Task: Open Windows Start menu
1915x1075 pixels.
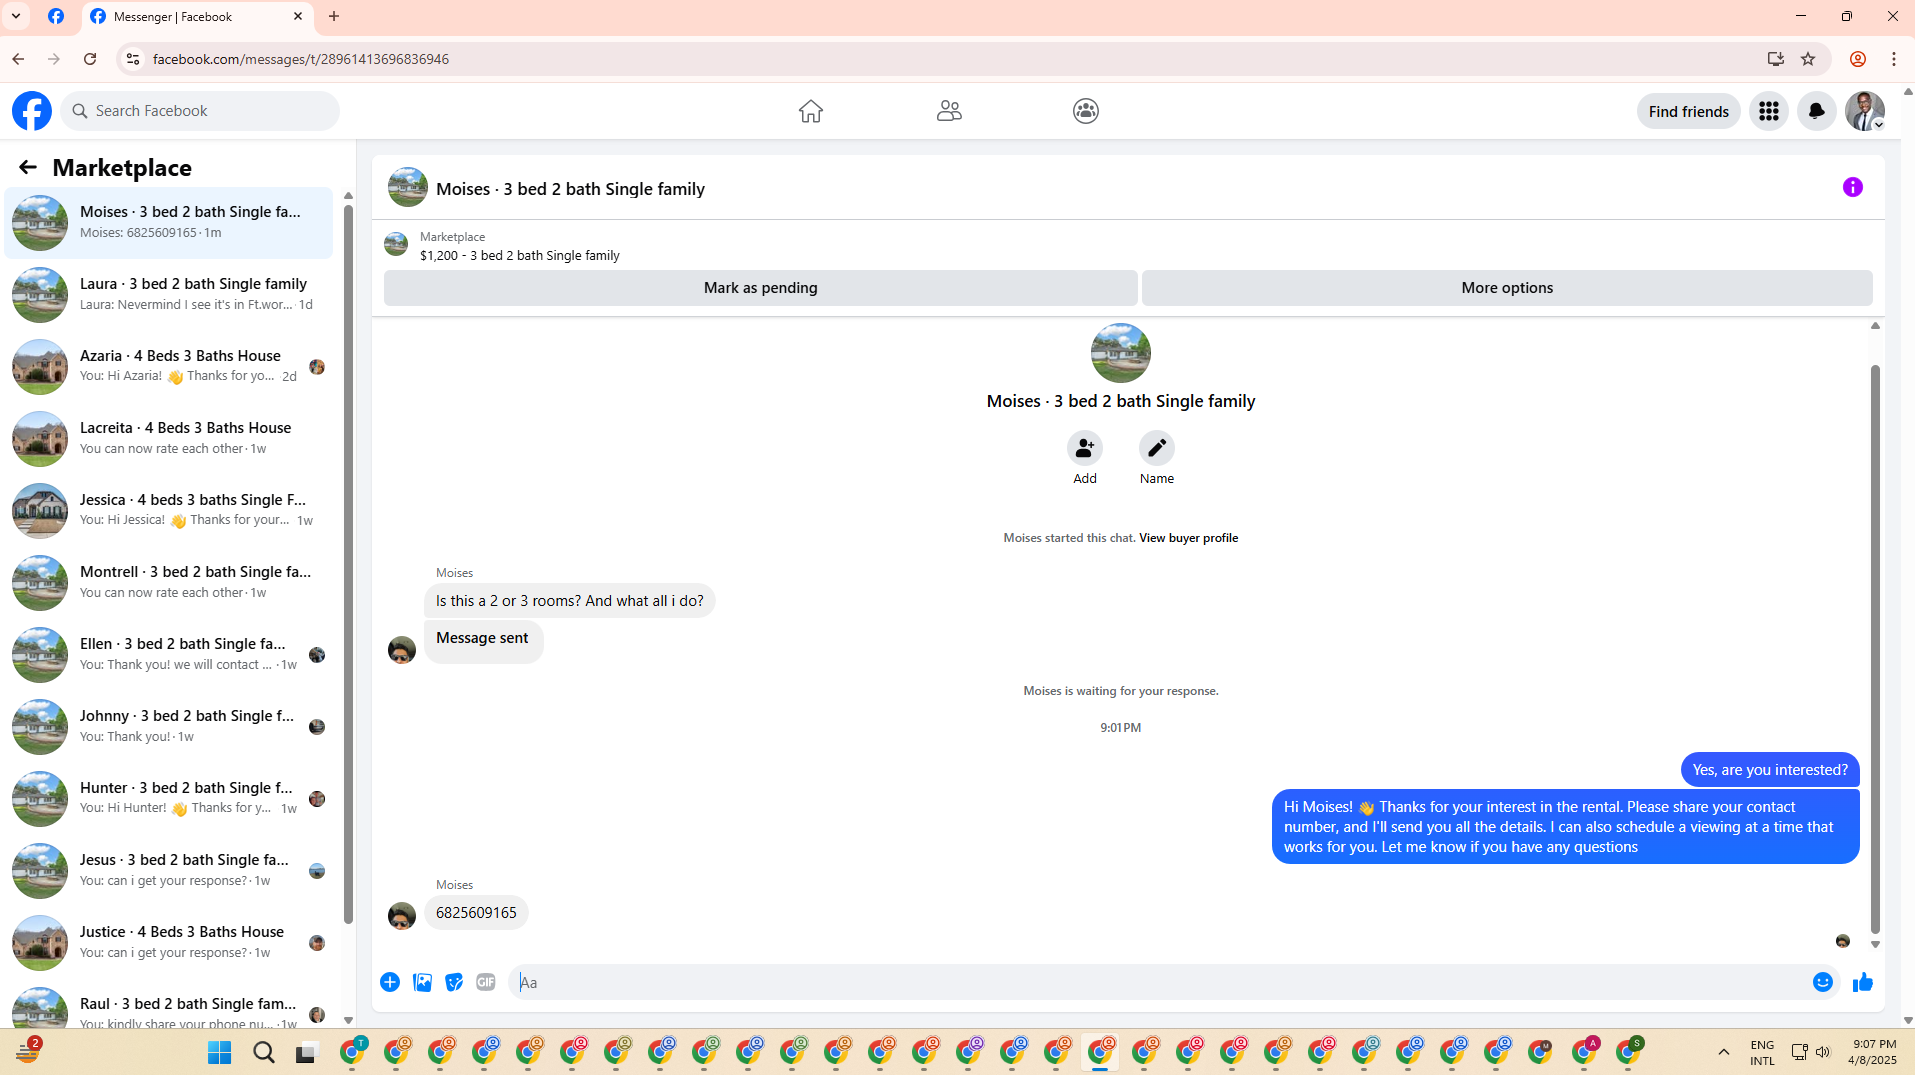Action: [219, 1052]
